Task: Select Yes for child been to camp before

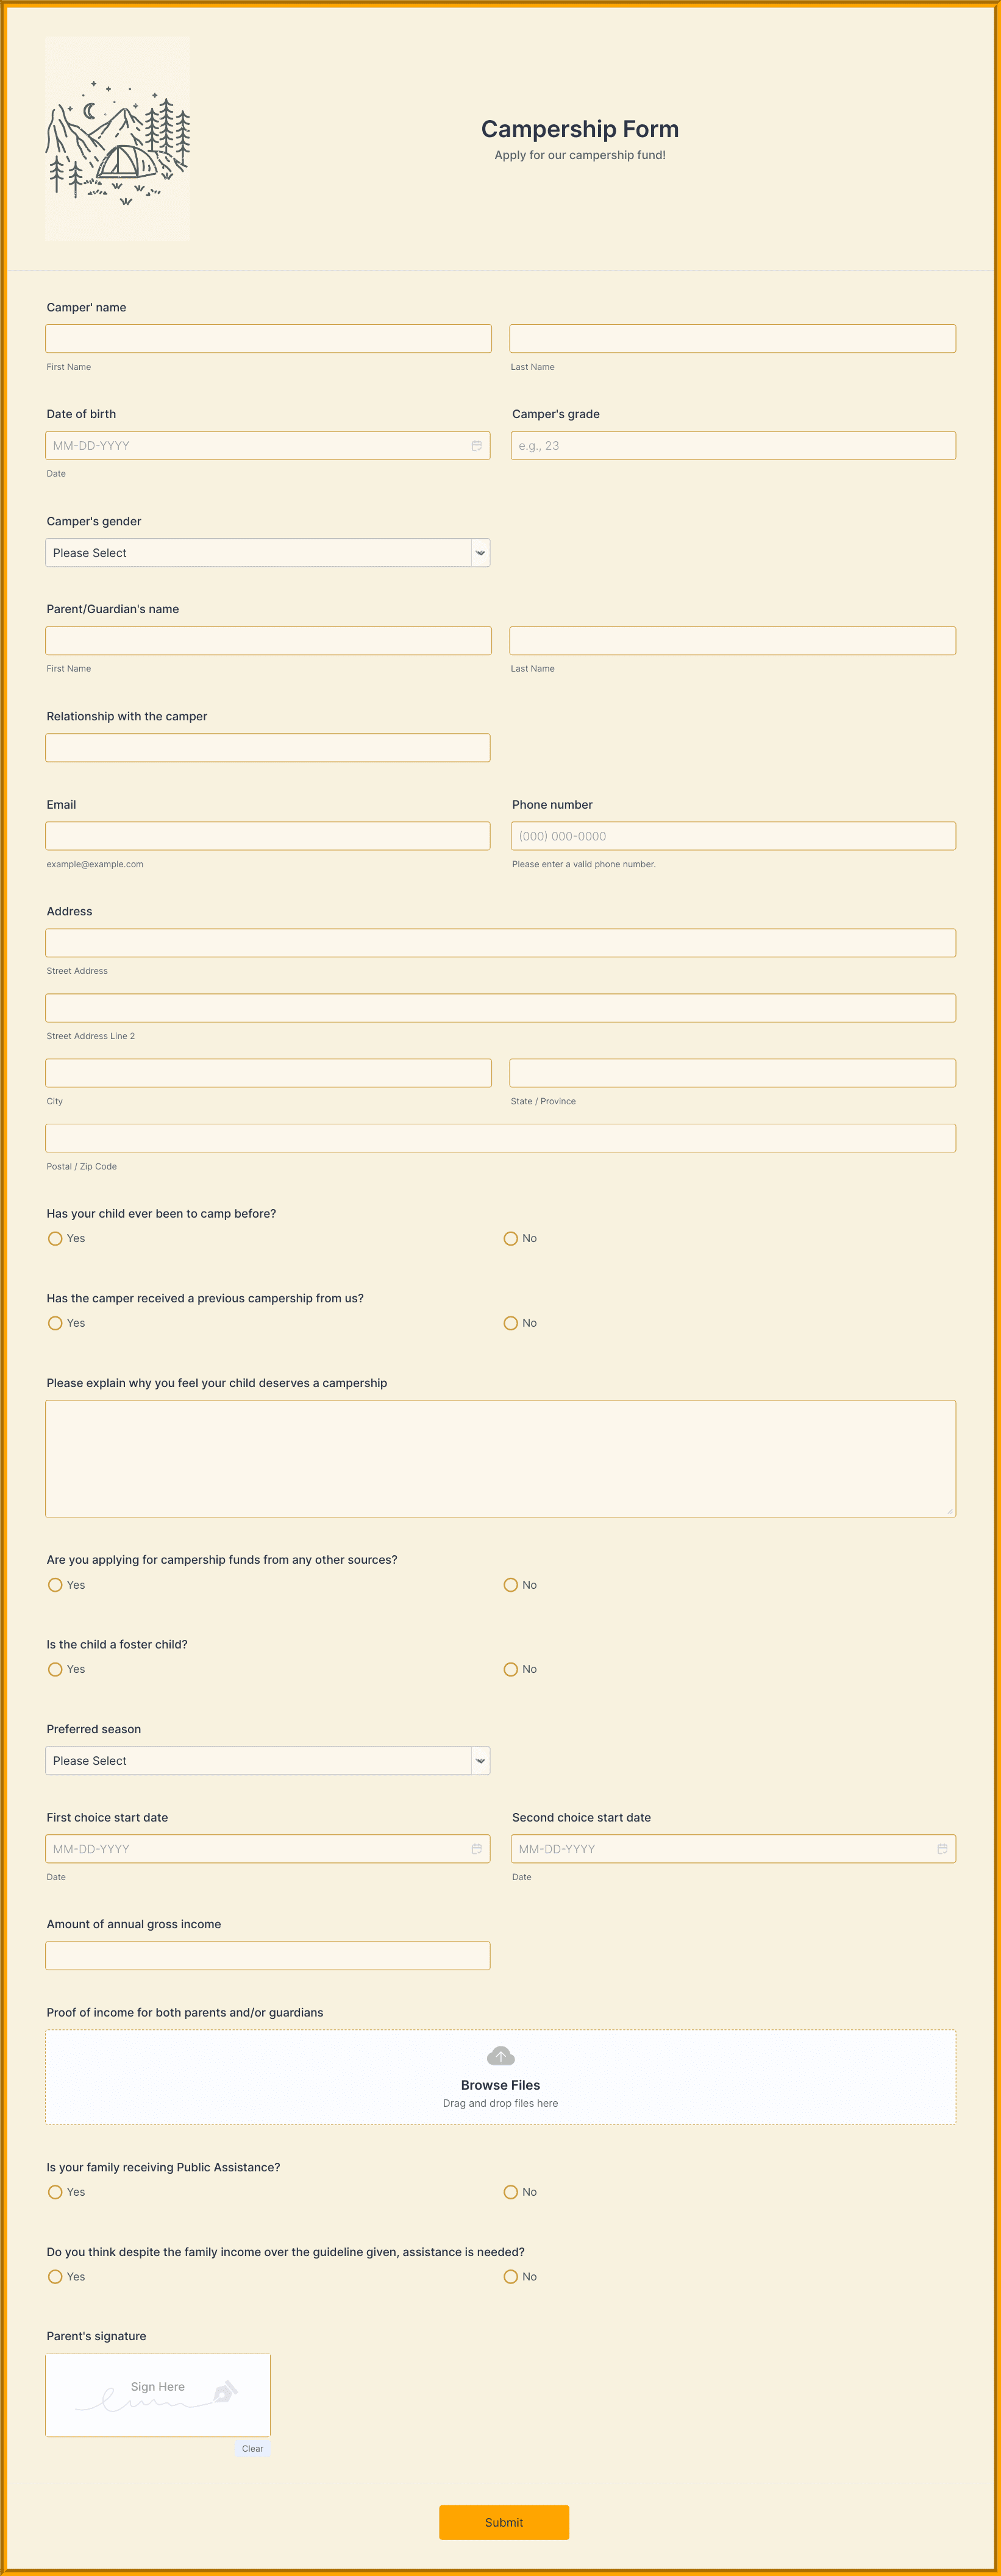Action: (55, 1239)
